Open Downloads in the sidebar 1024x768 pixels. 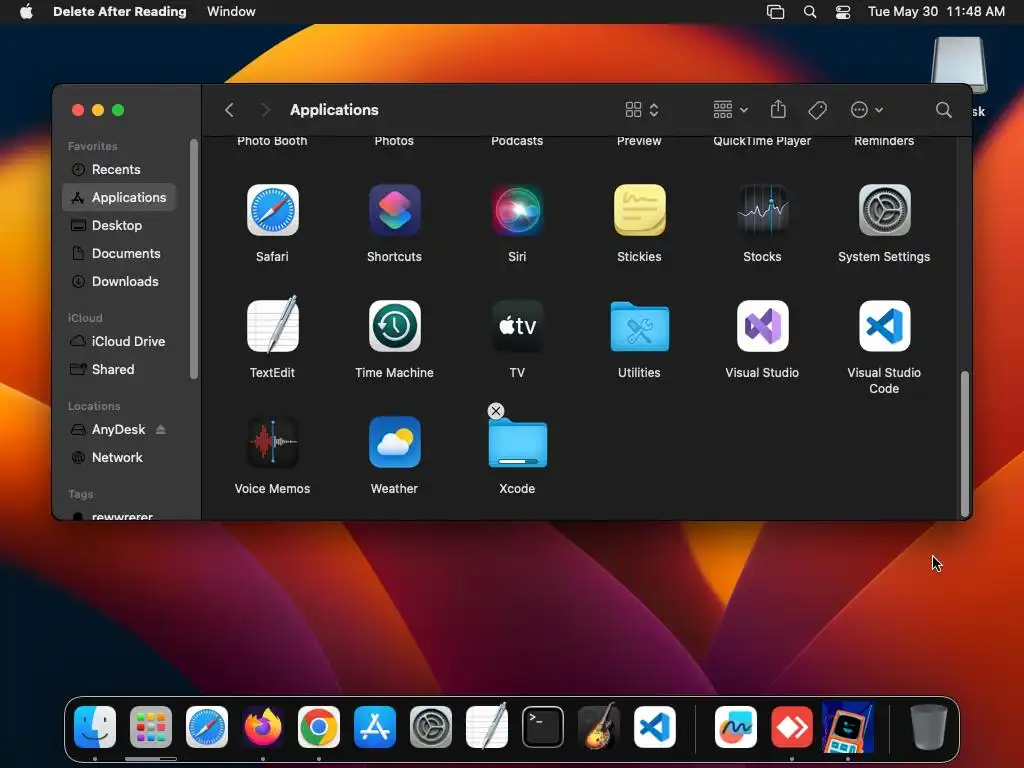tap(119, 281)
